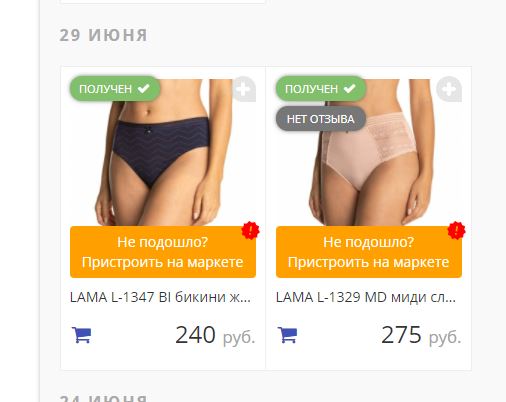Click the НЕТ ОТЗЫВА badge
Image resolution: width=506 pixels, height=402 pixels.
pos(321,119)
